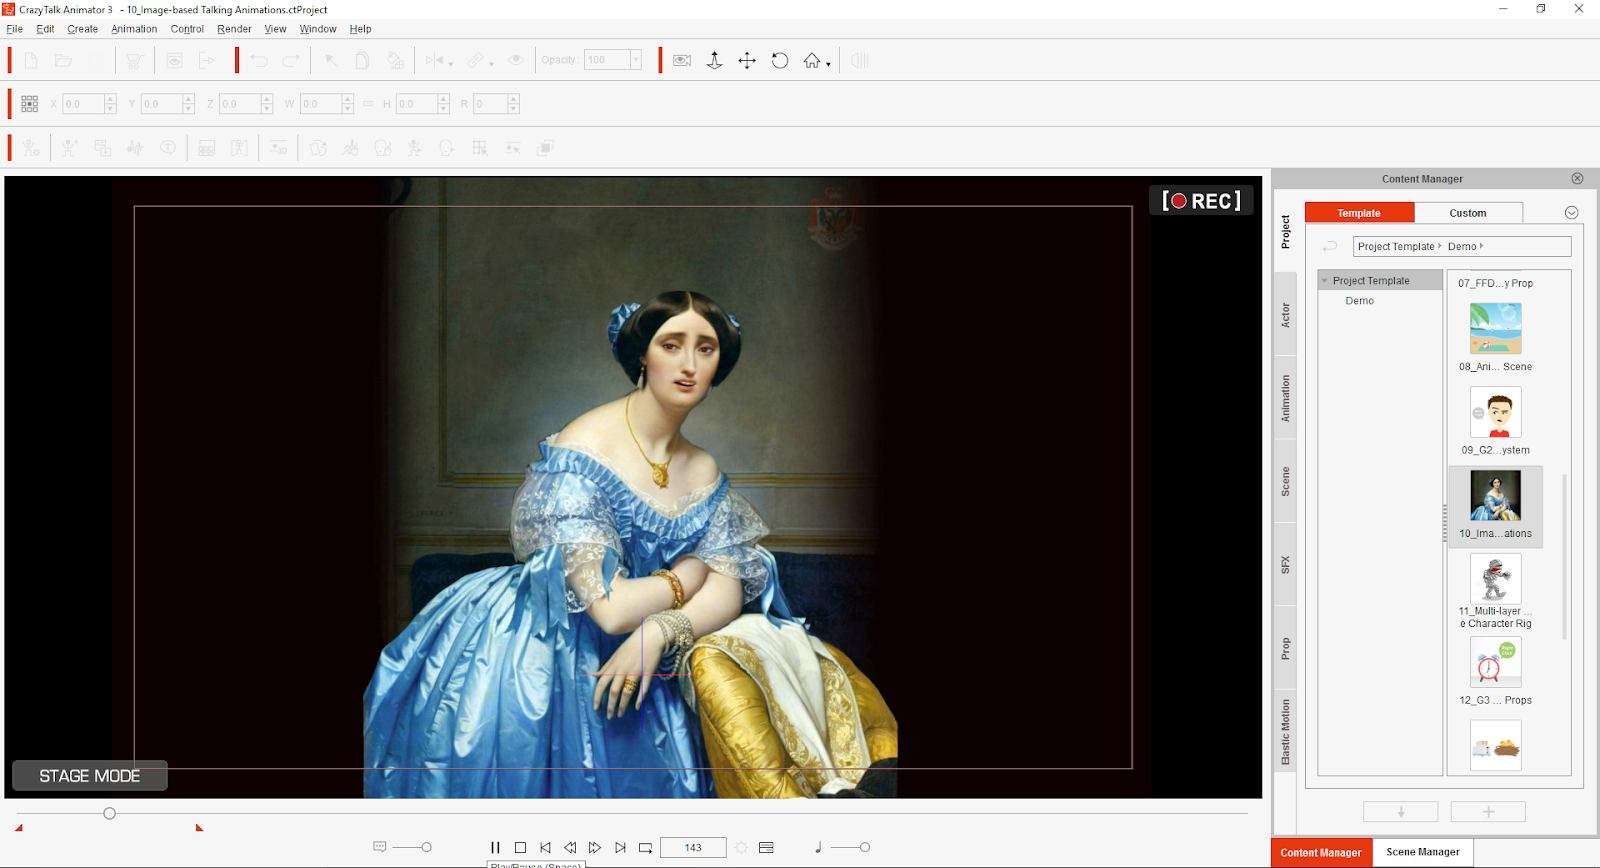This screenshot has width=1600, height=868.
Task: Click the STAGE MODE button
Action: click(90, 776)
